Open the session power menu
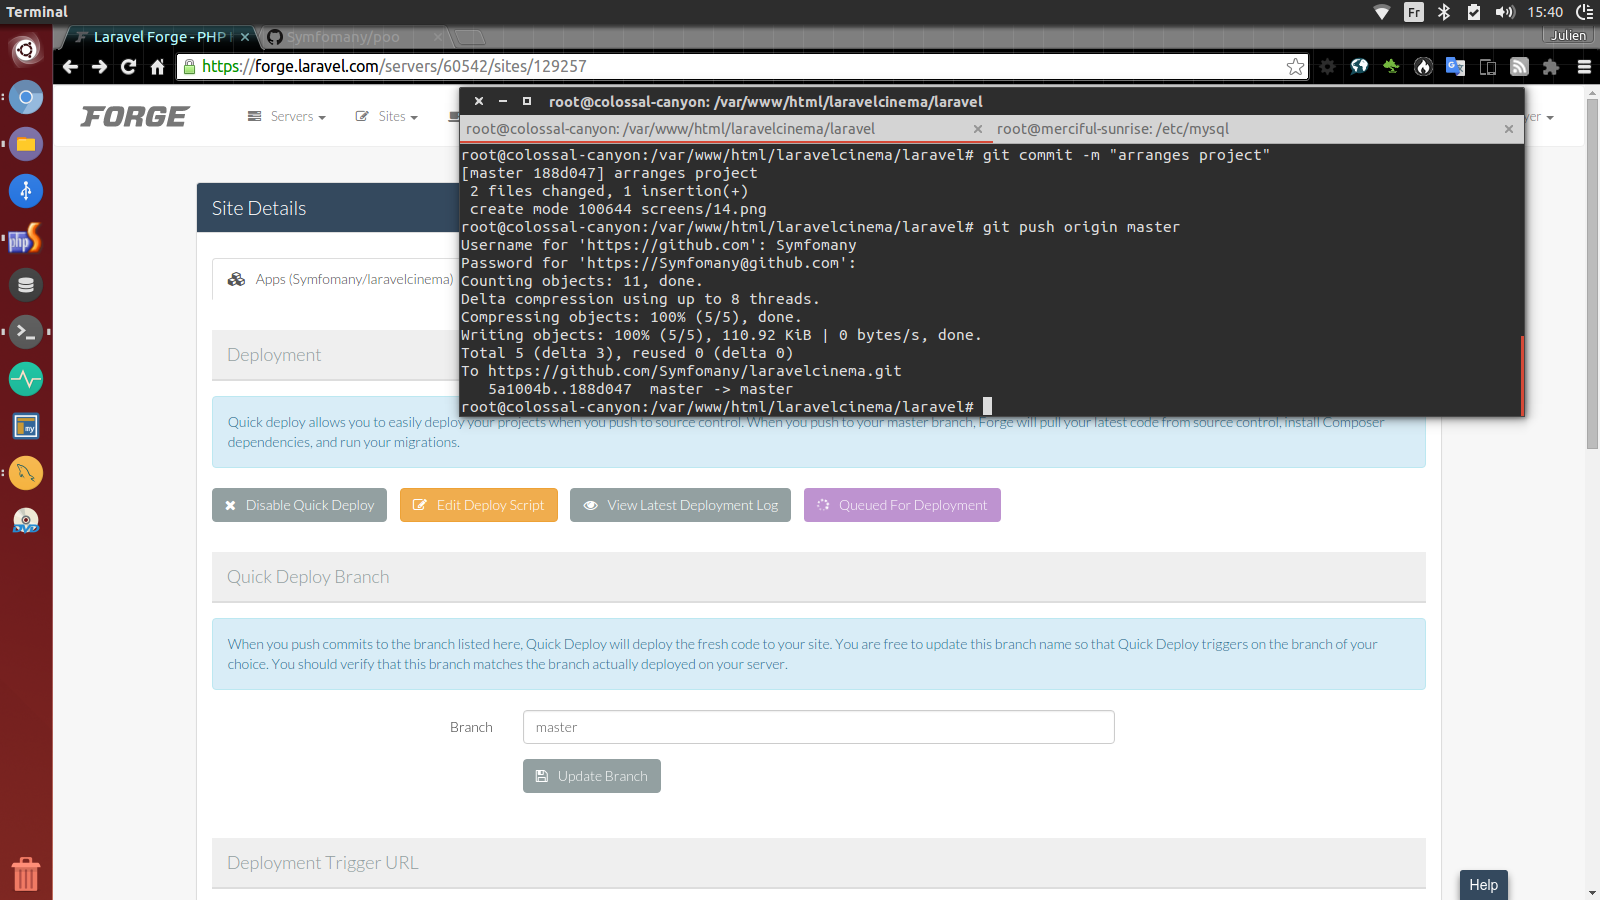1600x900 pixels. tap(1585, 12)
